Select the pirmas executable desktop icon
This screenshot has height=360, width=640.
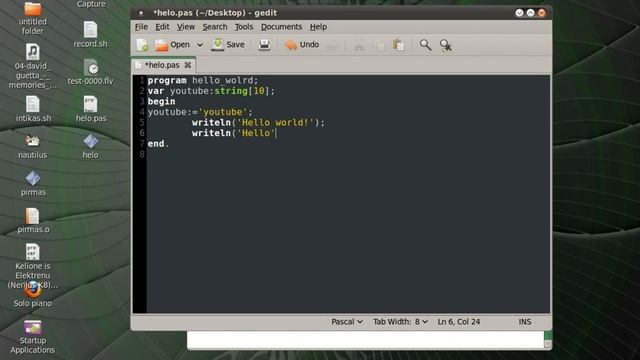point(33,183)
